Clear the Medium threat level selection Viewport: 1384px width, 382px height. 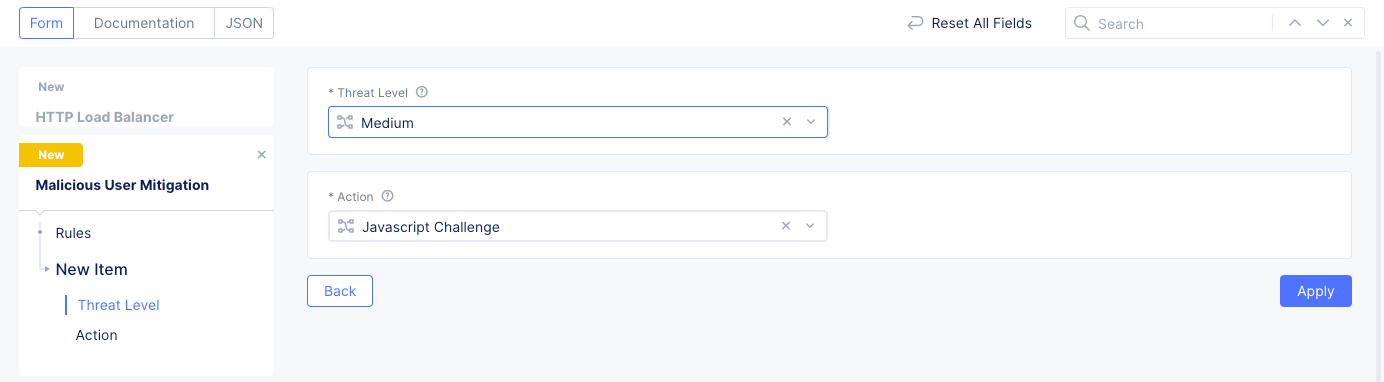click(x=787, y=122)
